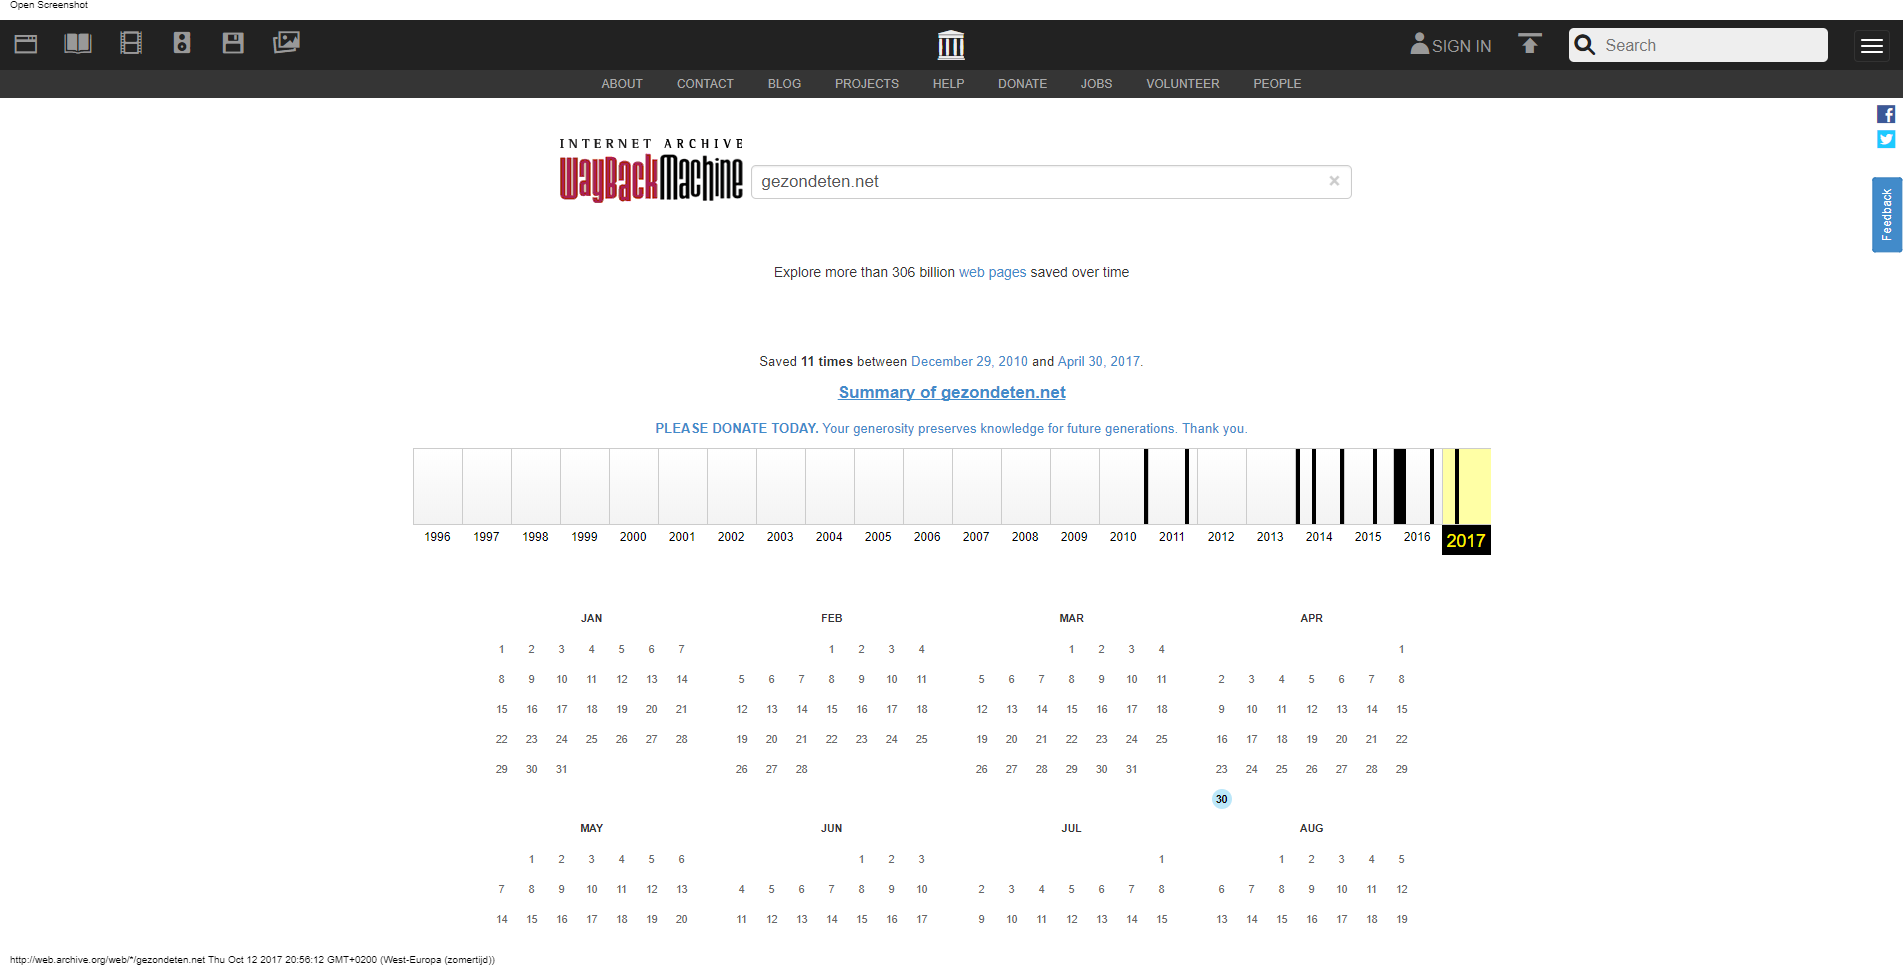Click day 31 in the January calendar
Viewport: 1903px width, 965px height.
[x=562, y=769]
